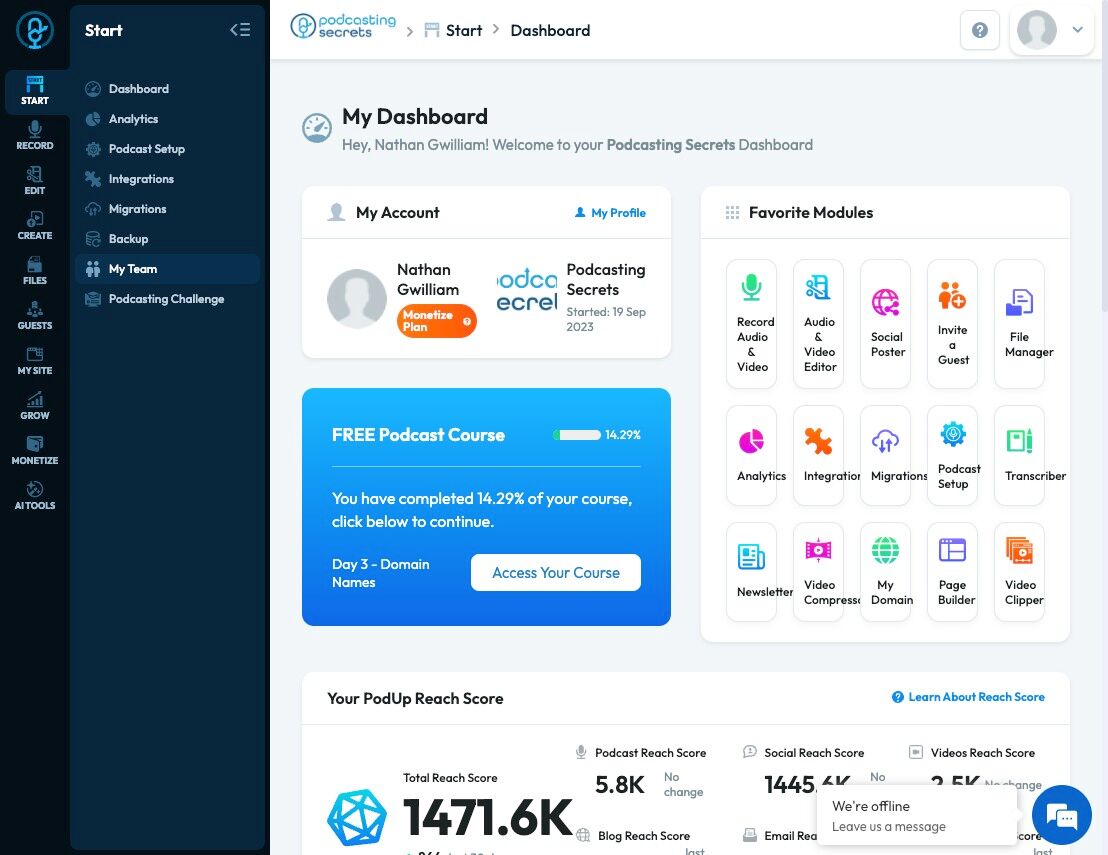Click the Access Your Course button
The width and height of the screenshot is (1108, 855).
pos(555,572)
